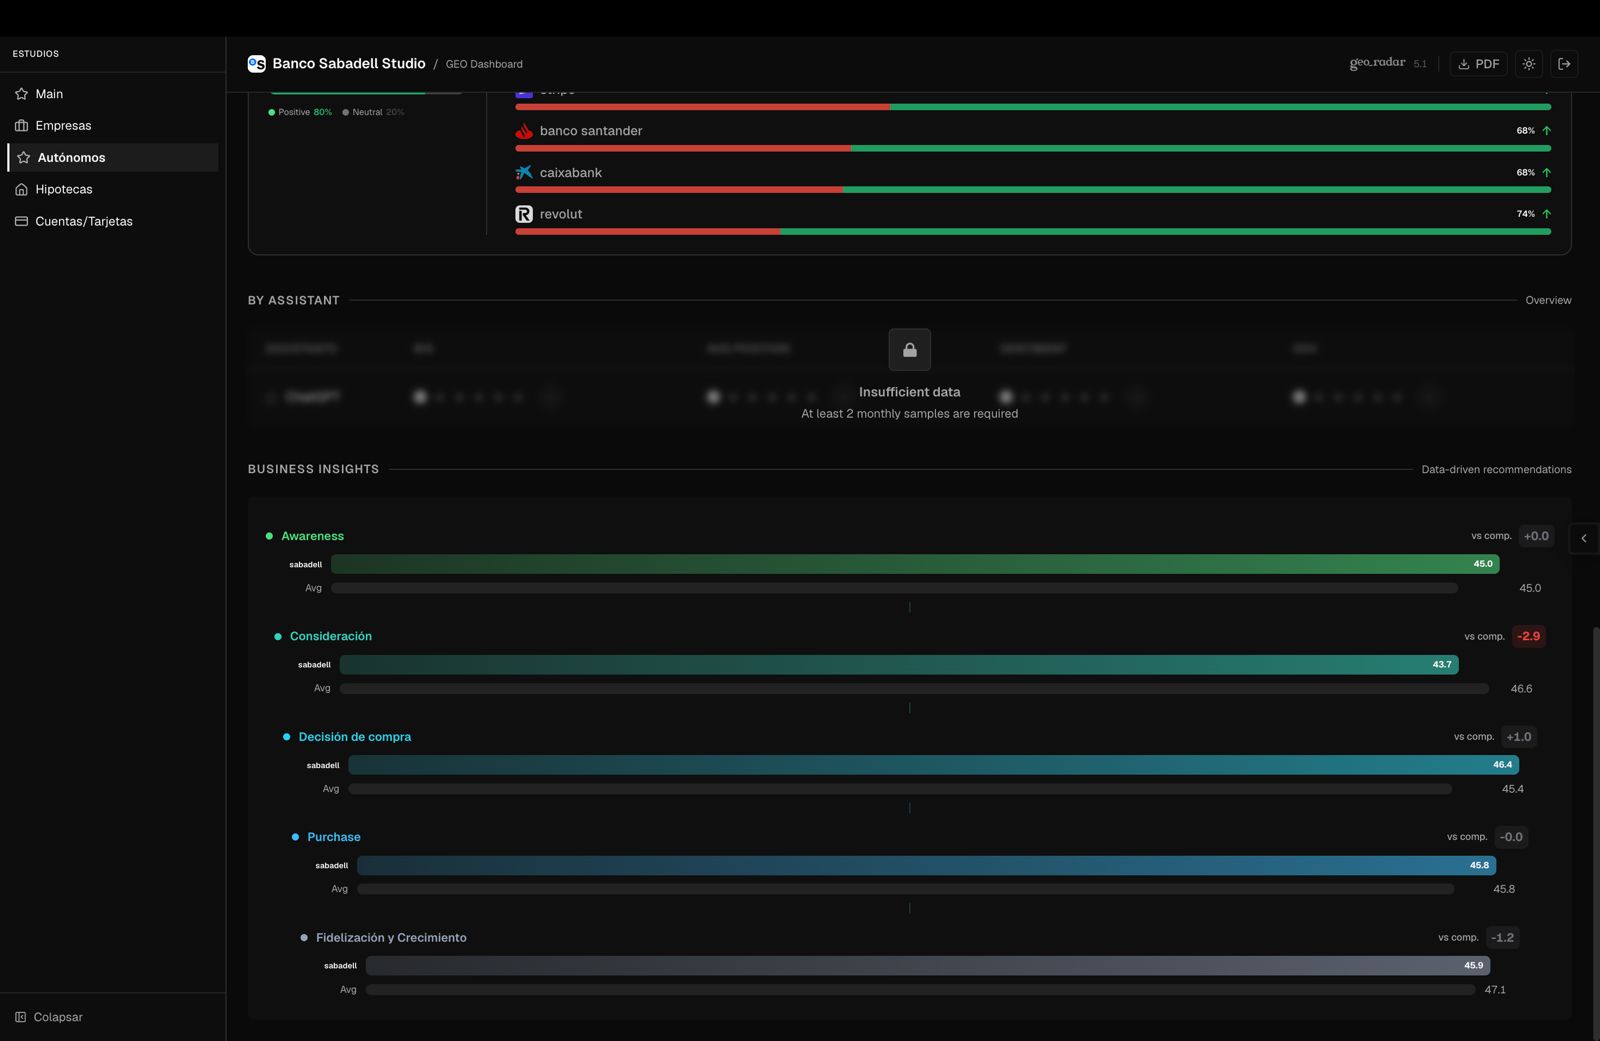Select the Autónomos star icon

(x=23, y=158)
